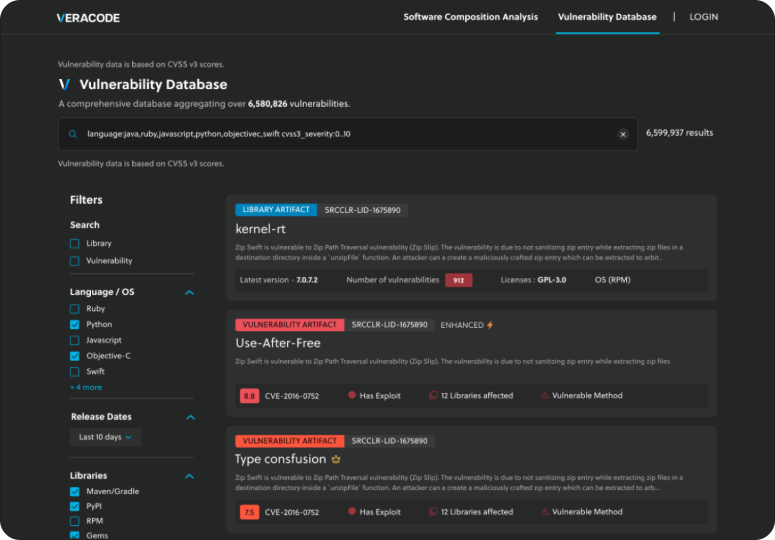Click OS (RPM) label in kernel-rt card
Screen dimensions: 775x540
(x=612, y=280)
